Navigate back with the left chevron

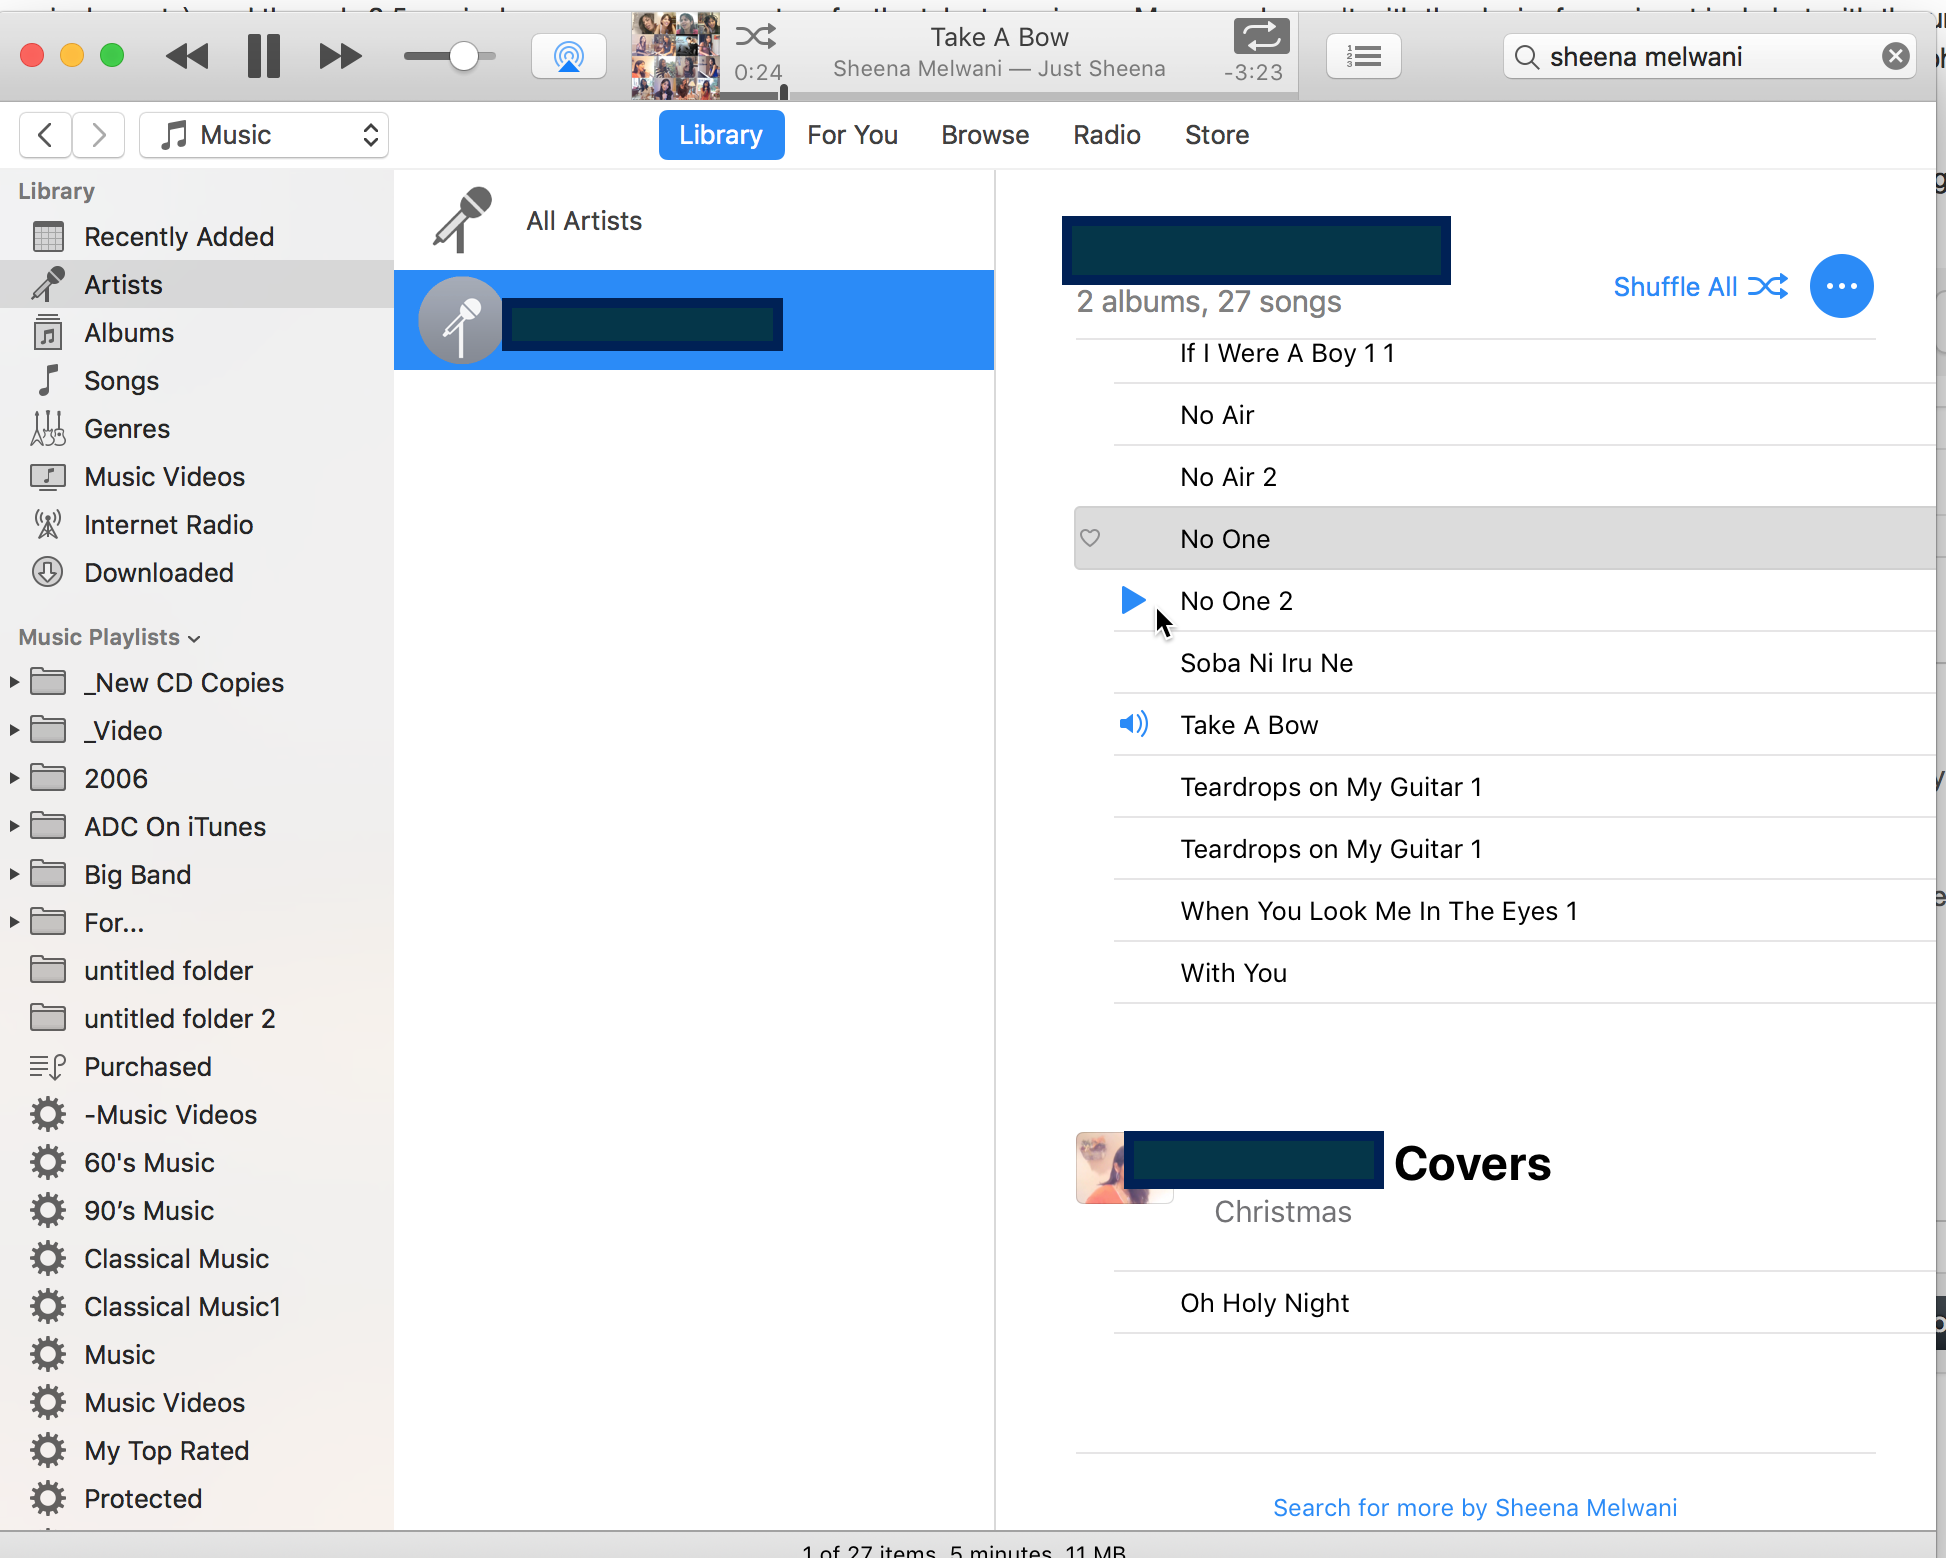[45, 135]
